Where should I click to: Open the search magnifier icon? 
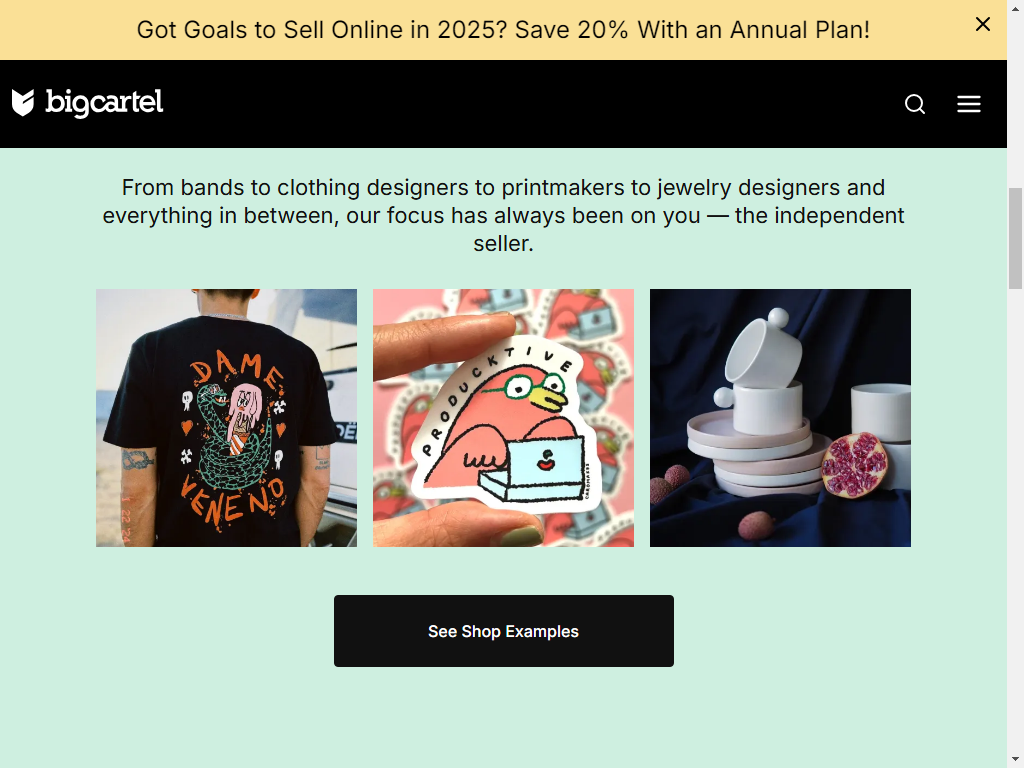[915, 104]
